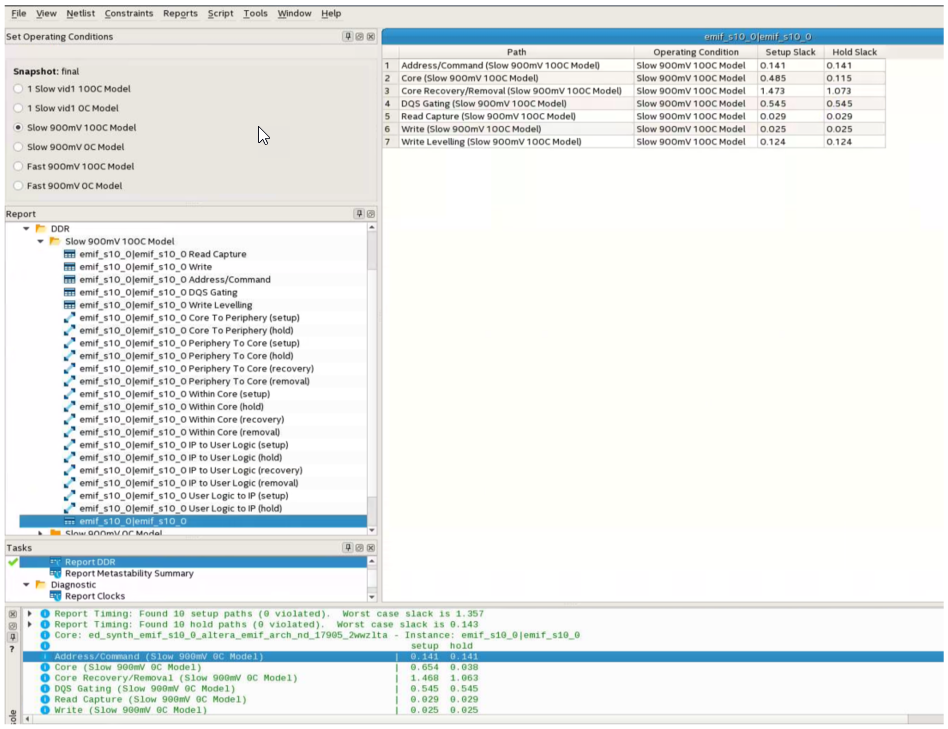
Task: Pin the Set Operating Conditions panel
Action: (x=348, y=37)
